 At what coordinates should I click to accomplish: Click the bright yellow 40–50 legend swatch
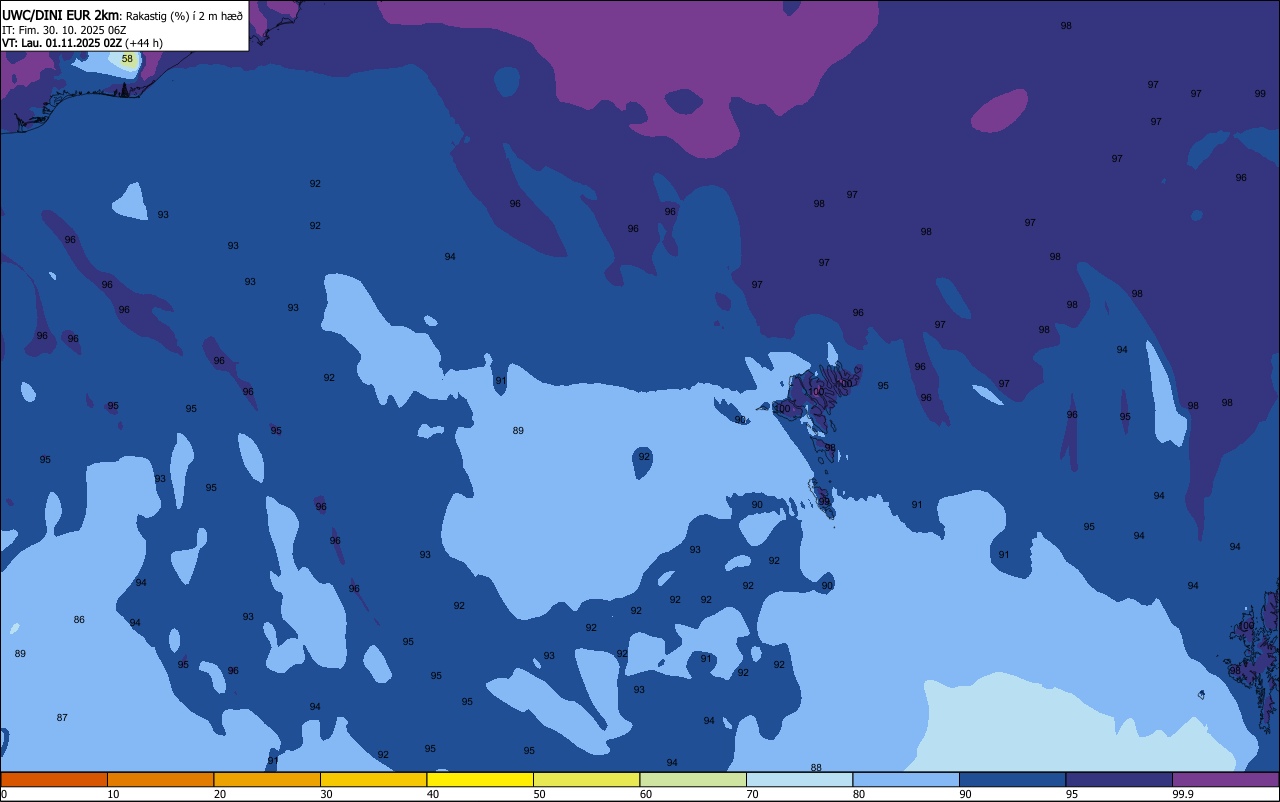[x=480, y=779]
